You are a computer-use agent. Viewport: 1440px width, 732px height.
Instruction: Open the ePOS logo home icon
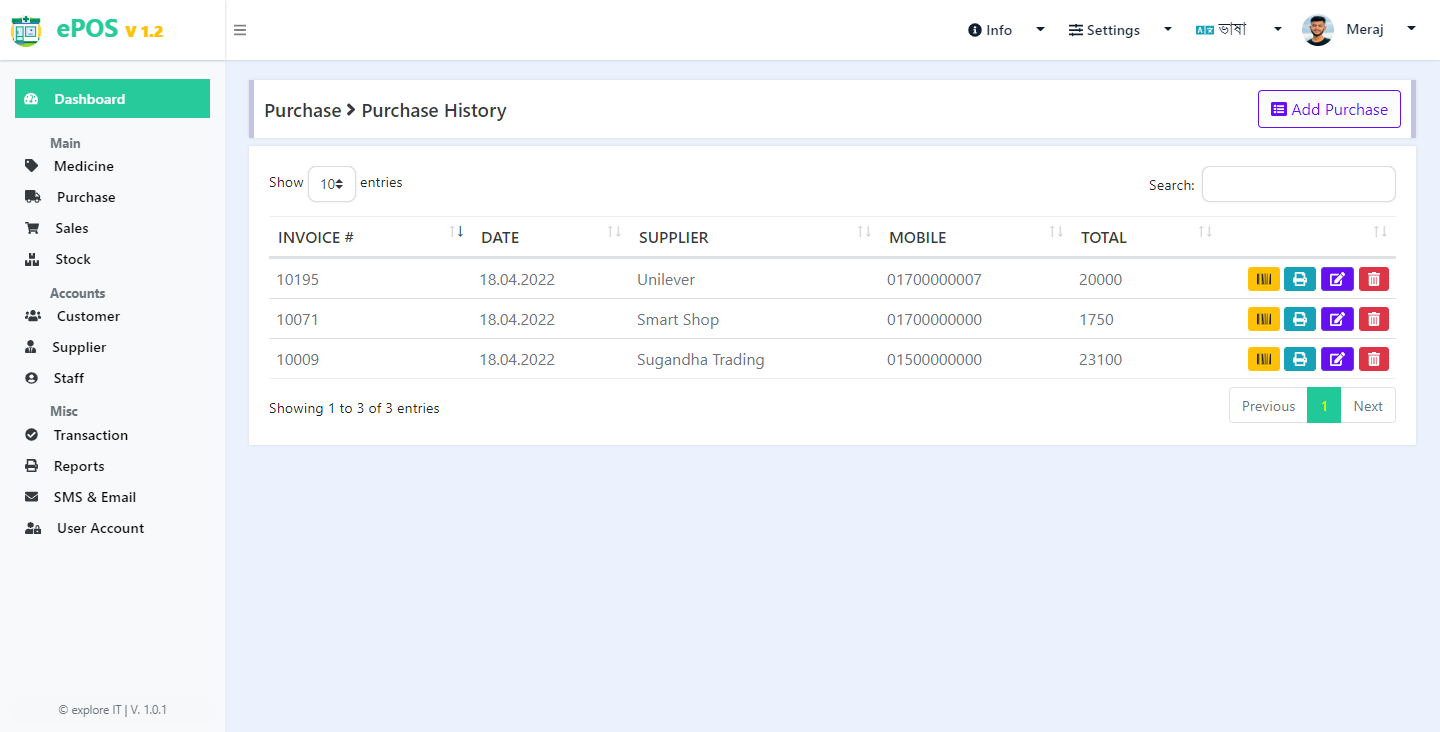point(26,31)
